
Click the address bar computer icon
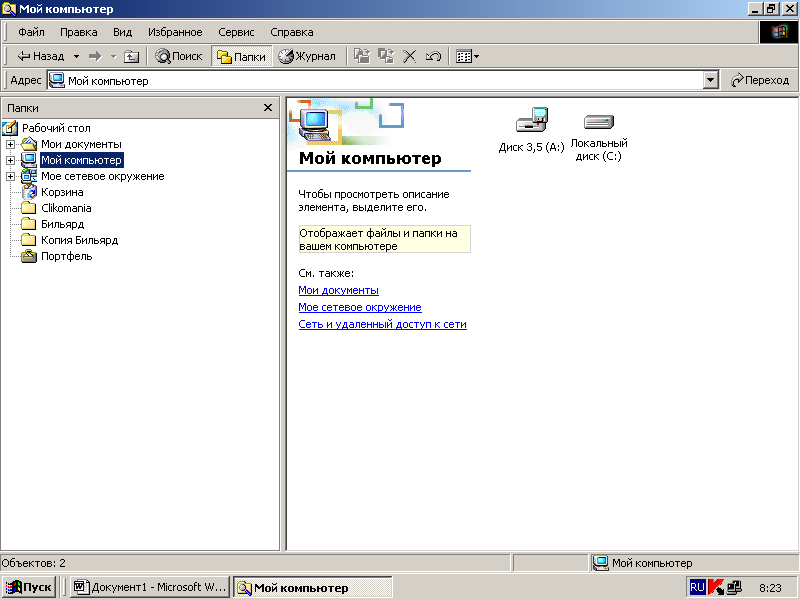click(57, 80)
